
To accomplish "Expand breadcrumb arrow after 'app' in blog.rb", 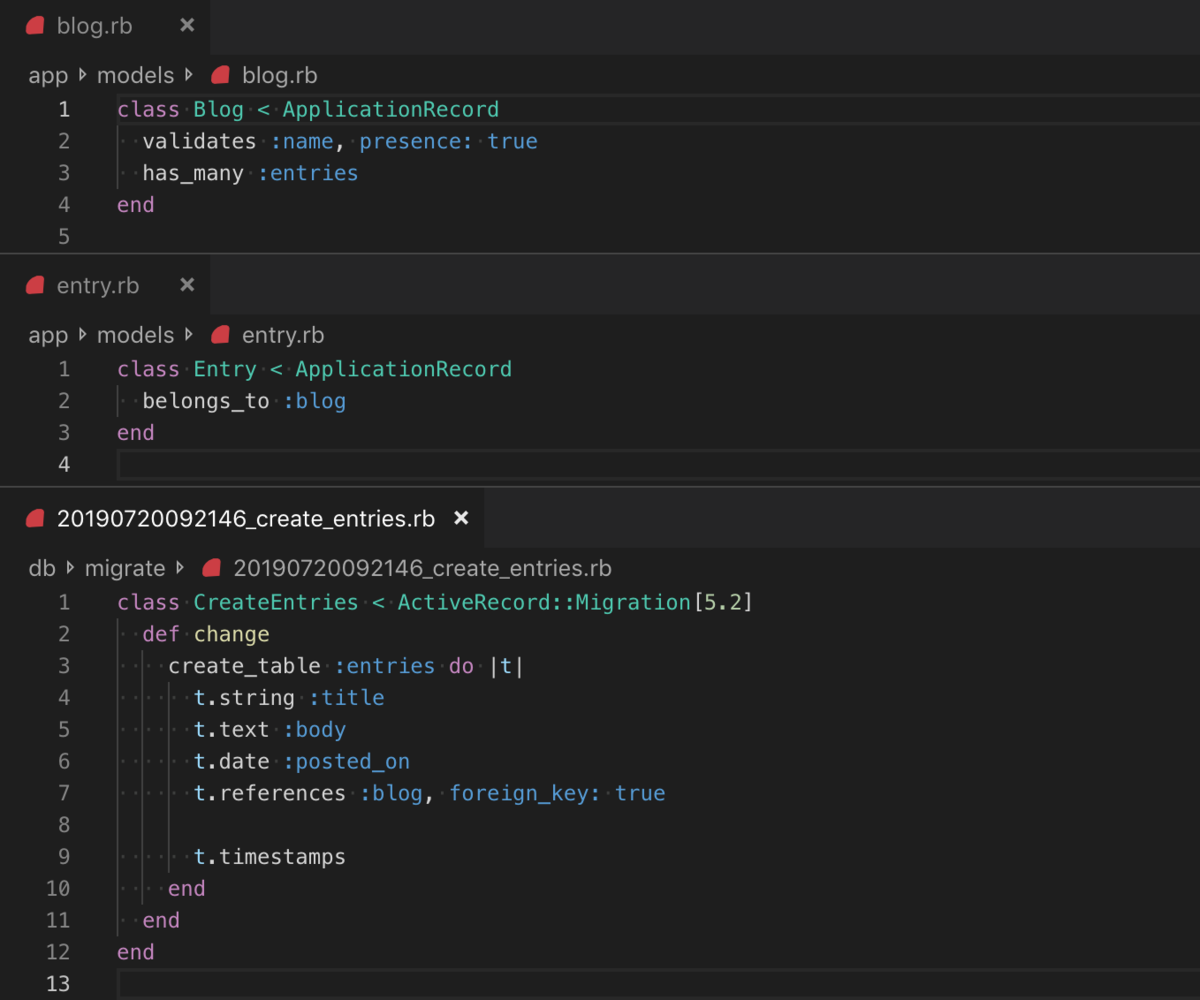I will pyautogui.click(x=83, y=75).
